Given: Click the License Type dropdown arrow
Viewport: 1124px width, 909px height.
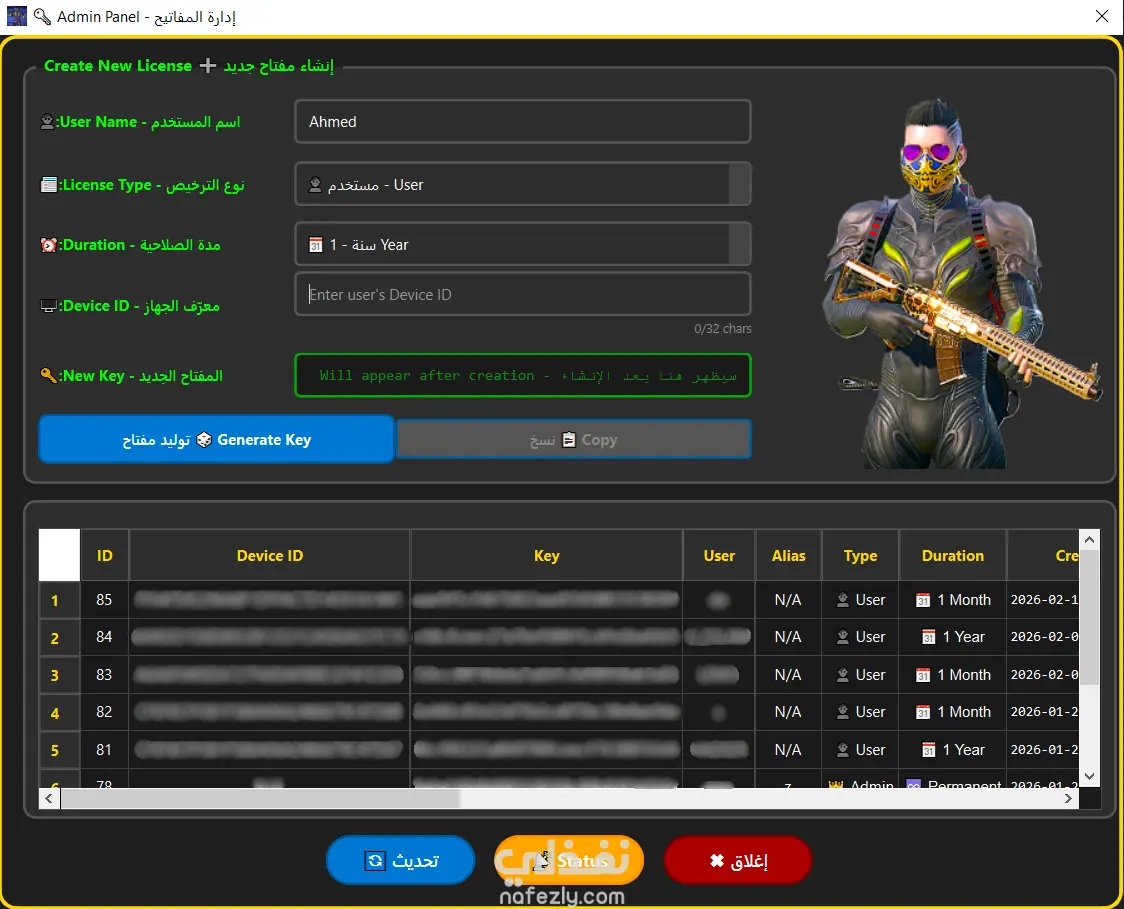Looking at the screenshot, I should coord(739,184).
